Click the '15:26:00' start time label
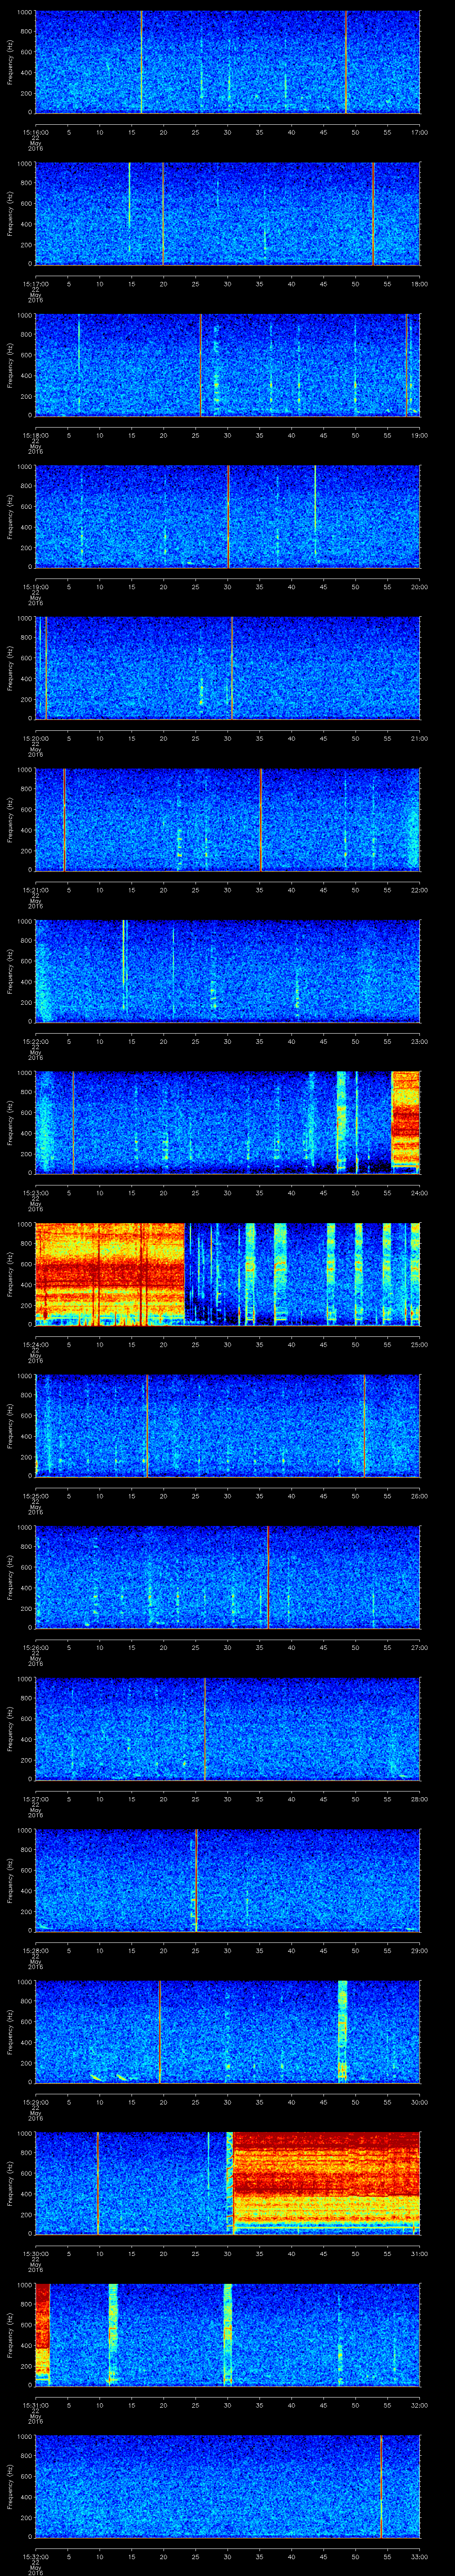 35,1647
